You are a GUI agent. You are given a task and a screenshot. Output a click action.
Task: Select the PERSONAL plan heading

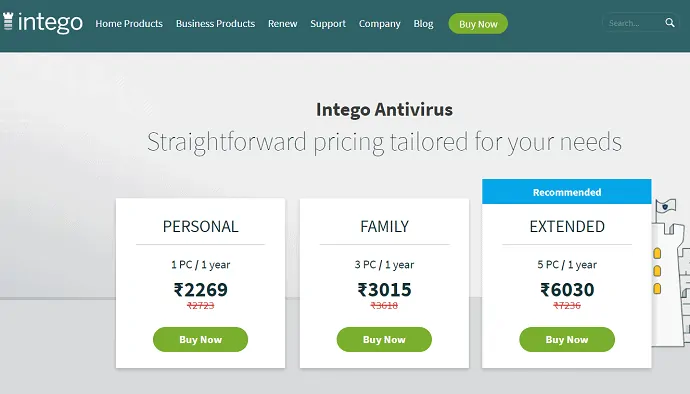point(200,227)
